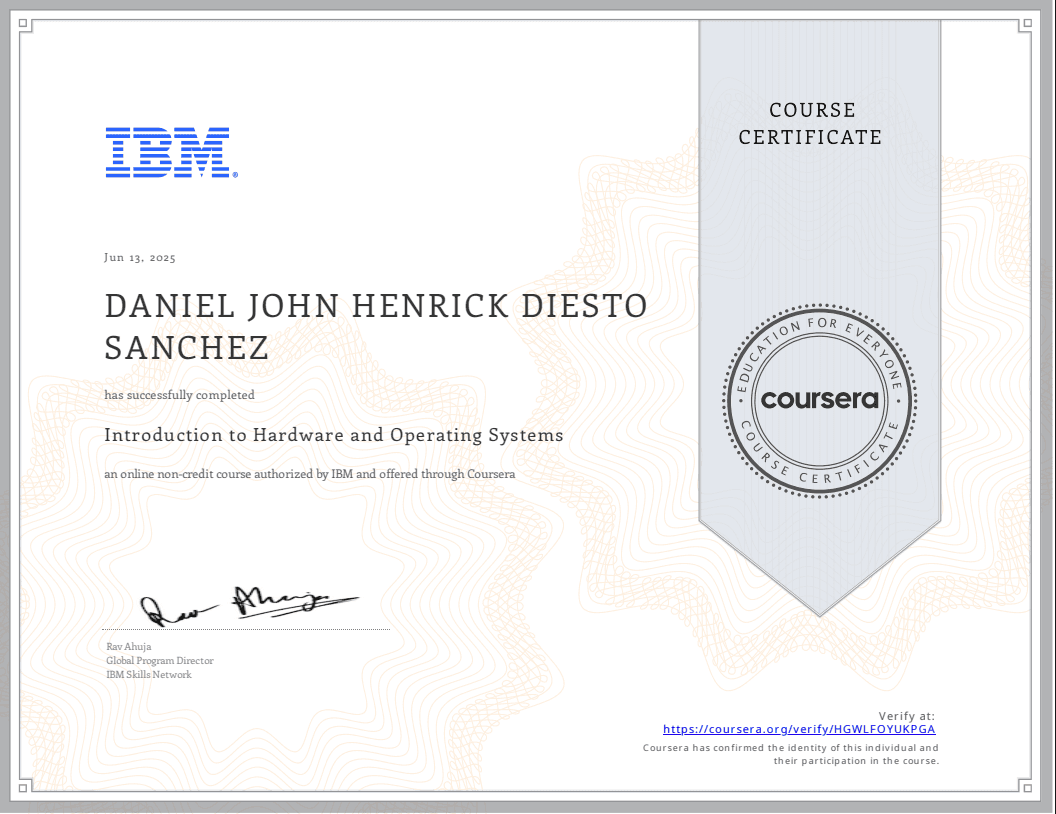
Task: Click the IBM logo
Action: point(170,153)
